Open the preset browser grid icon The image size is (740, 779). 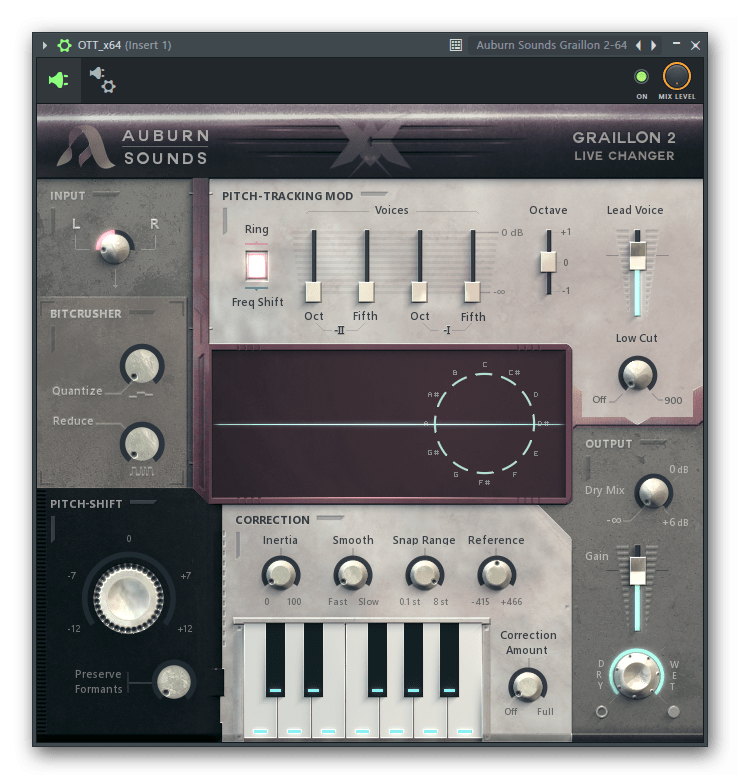coord(455,45)
